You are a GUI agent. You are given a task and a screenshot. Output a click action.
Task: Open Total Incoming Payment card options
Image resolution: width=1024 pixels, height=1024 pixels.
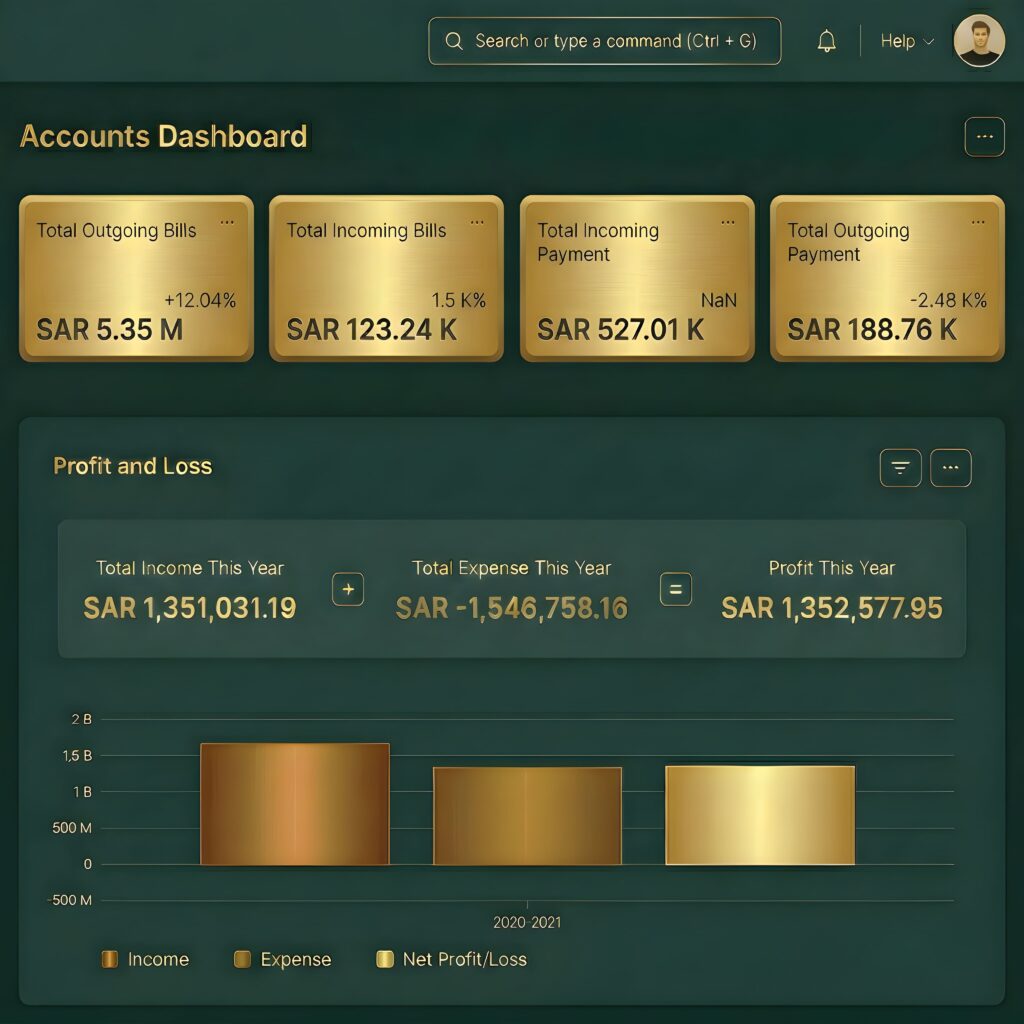(x=727, y=222)
